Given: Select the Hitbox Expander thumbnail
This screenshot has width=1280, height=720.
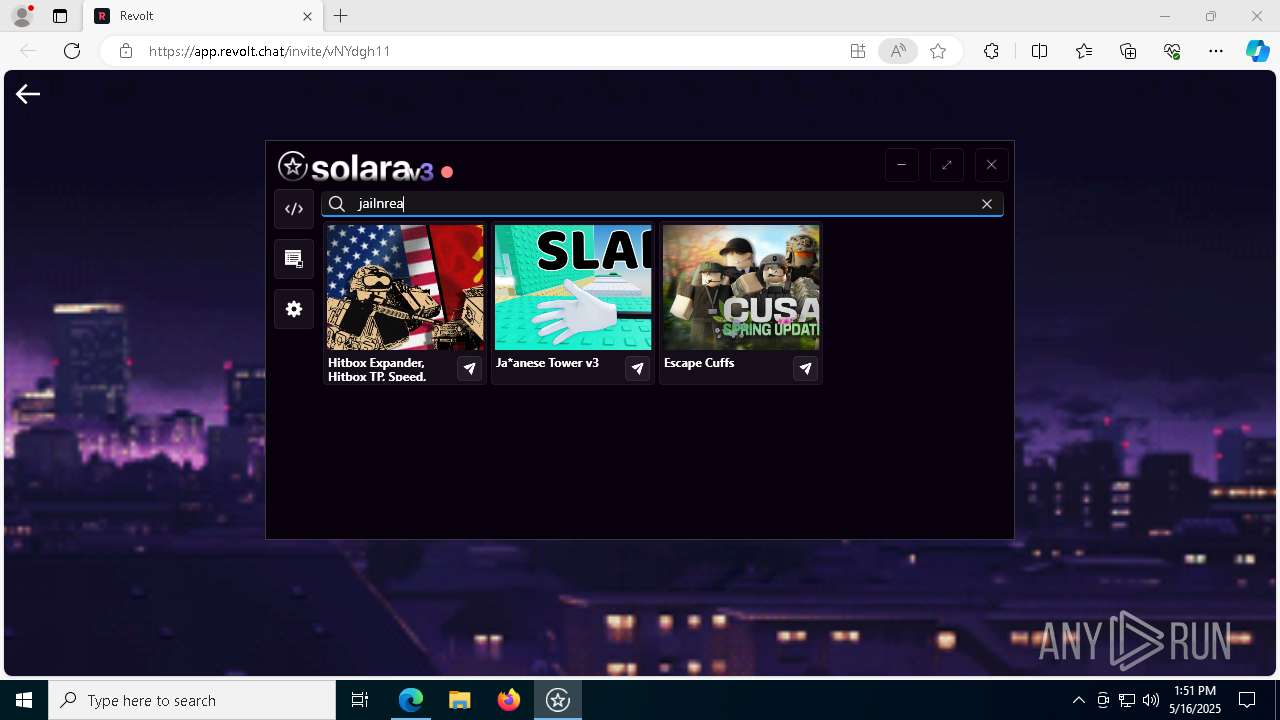Looking at the screenshot, I should [x=405, y=288].
